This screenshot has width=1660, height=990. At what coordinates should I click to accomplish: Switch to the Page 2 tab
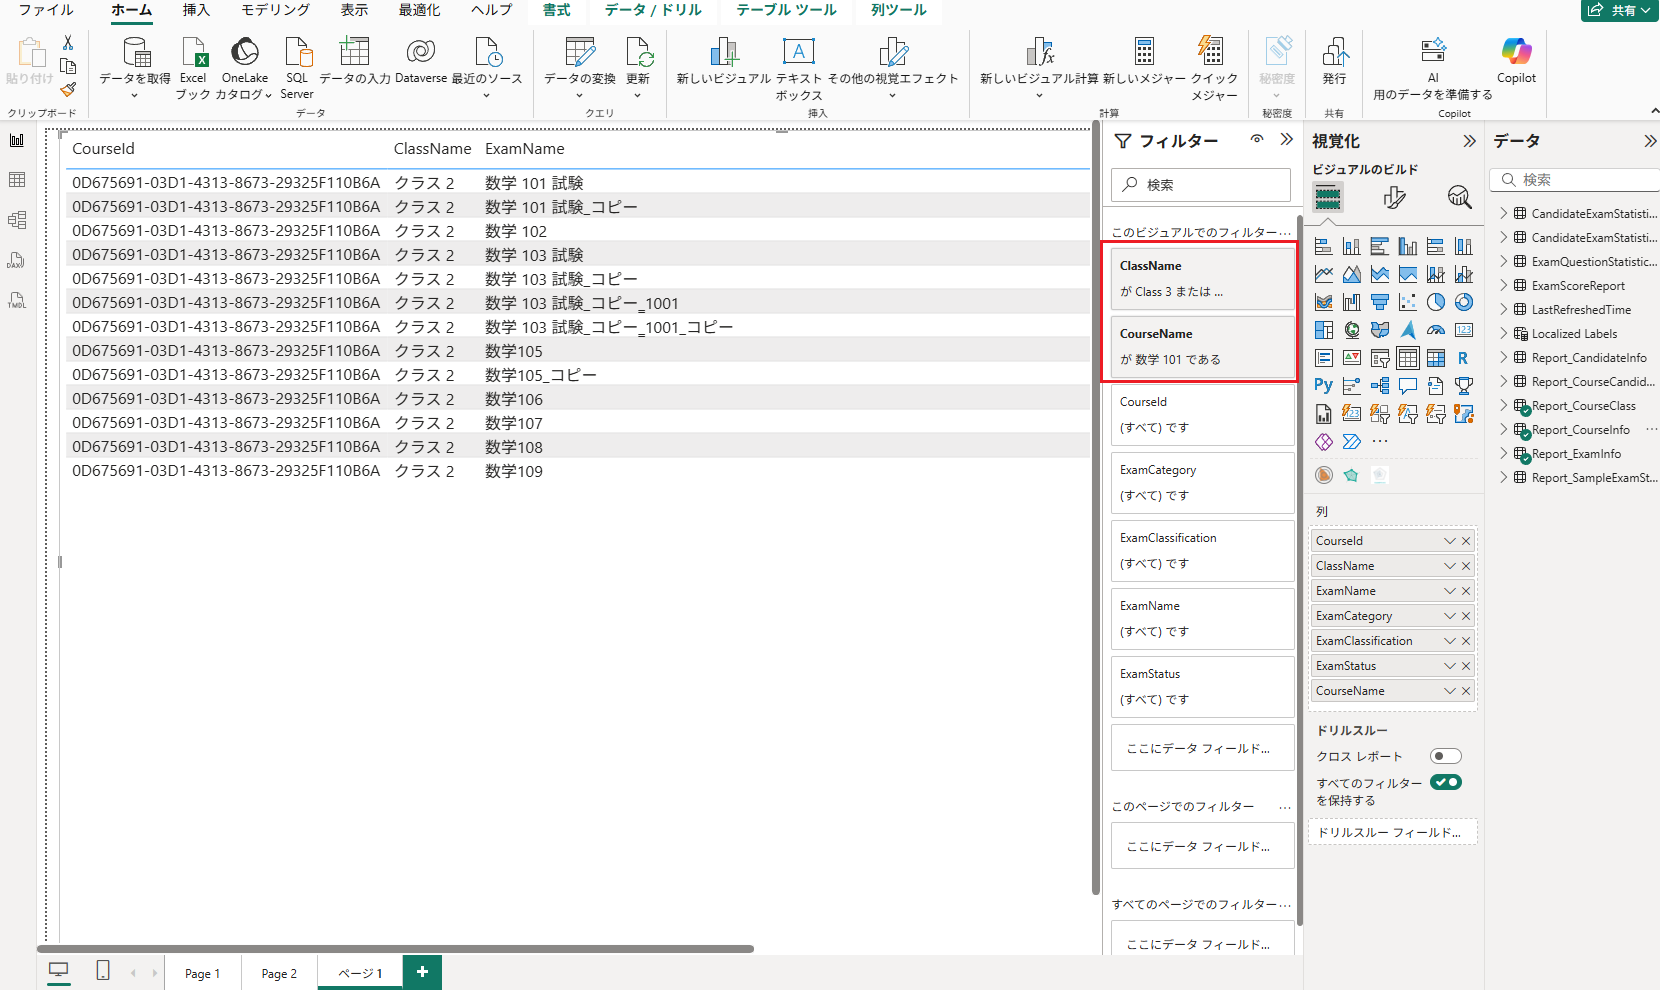[x=278, y=972]
